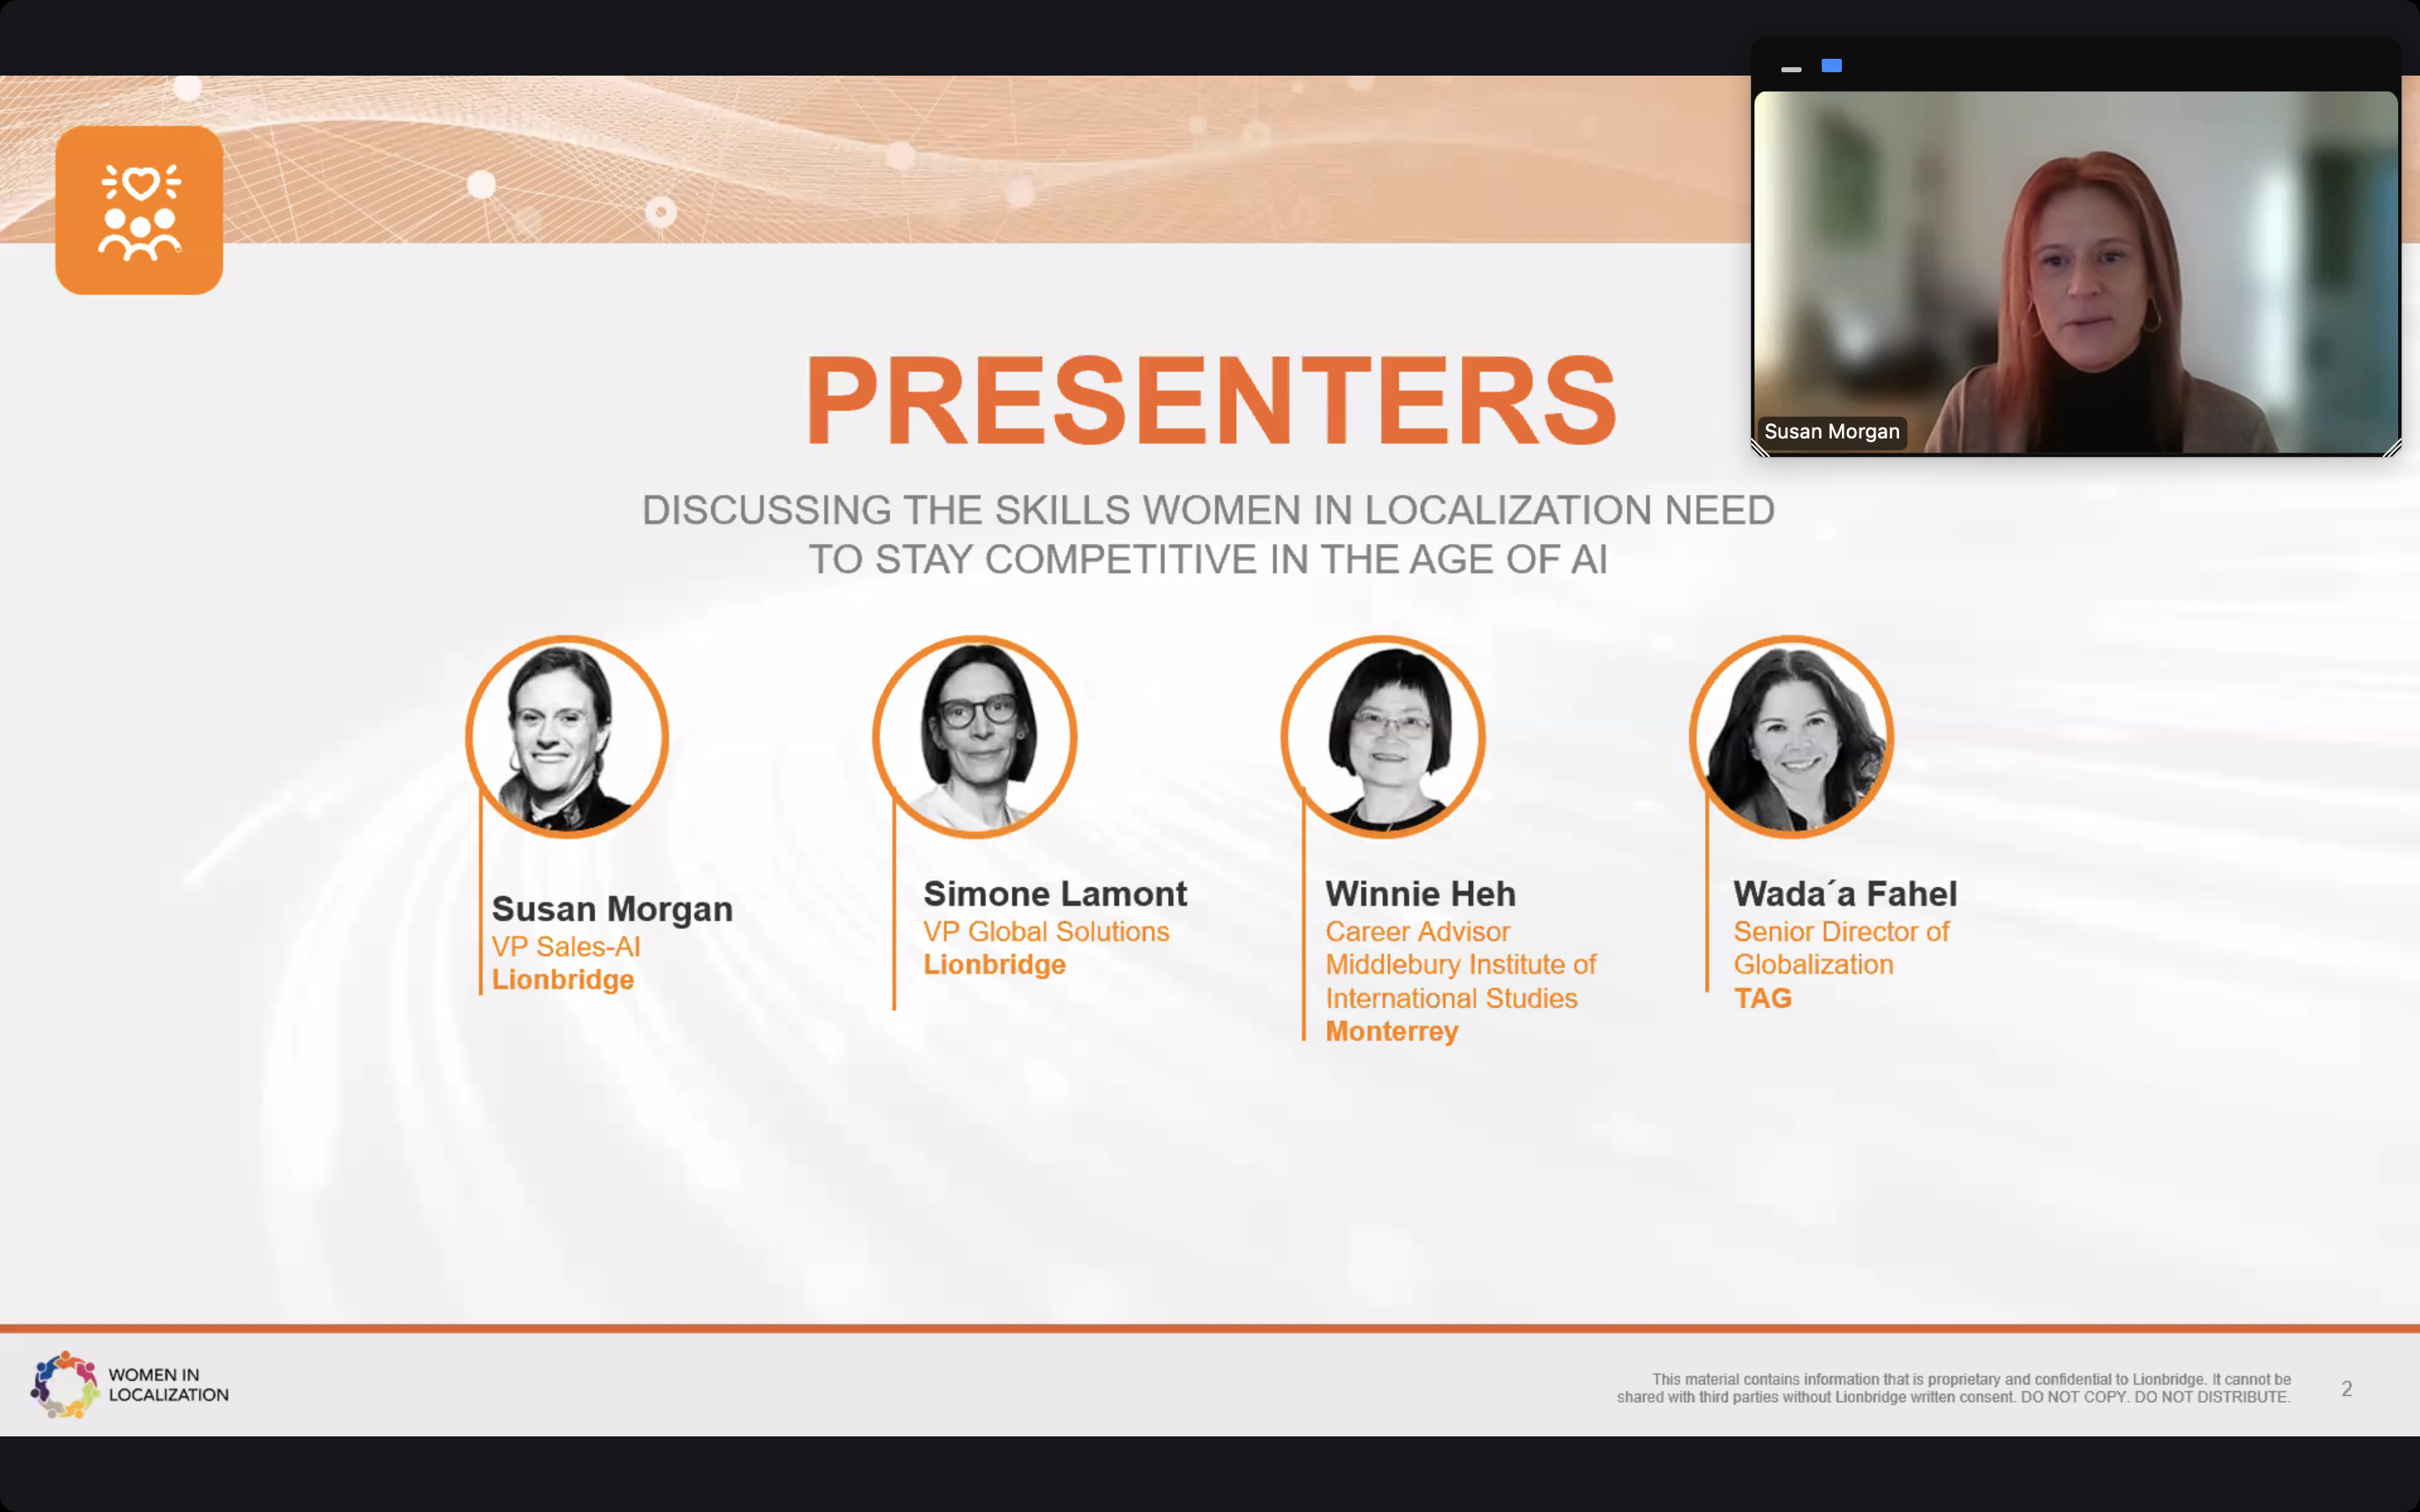
Task: Click the bottom-right resize handle of video panel
Action: pyautogui.click(x=2392, y=450)
